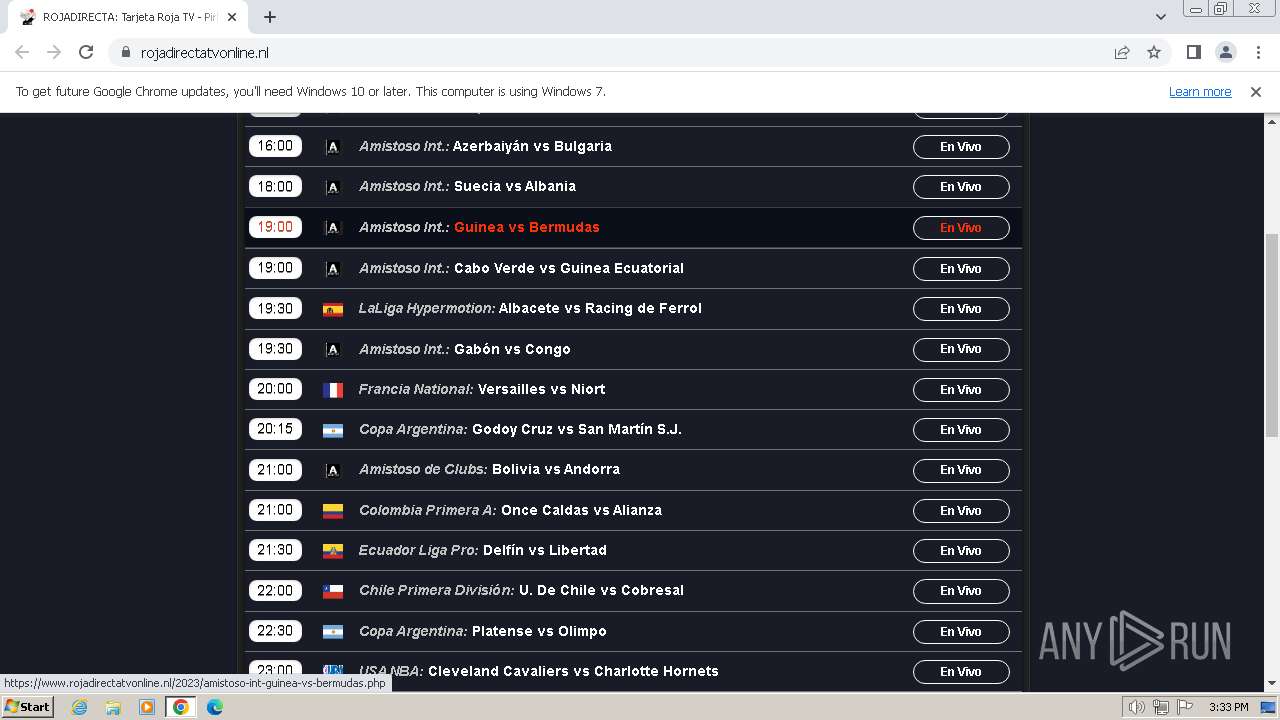Screen dimensions: 1280x720
Task: Watch Bolivia vs Andorra En Vivo
Action: click(961, 470)
